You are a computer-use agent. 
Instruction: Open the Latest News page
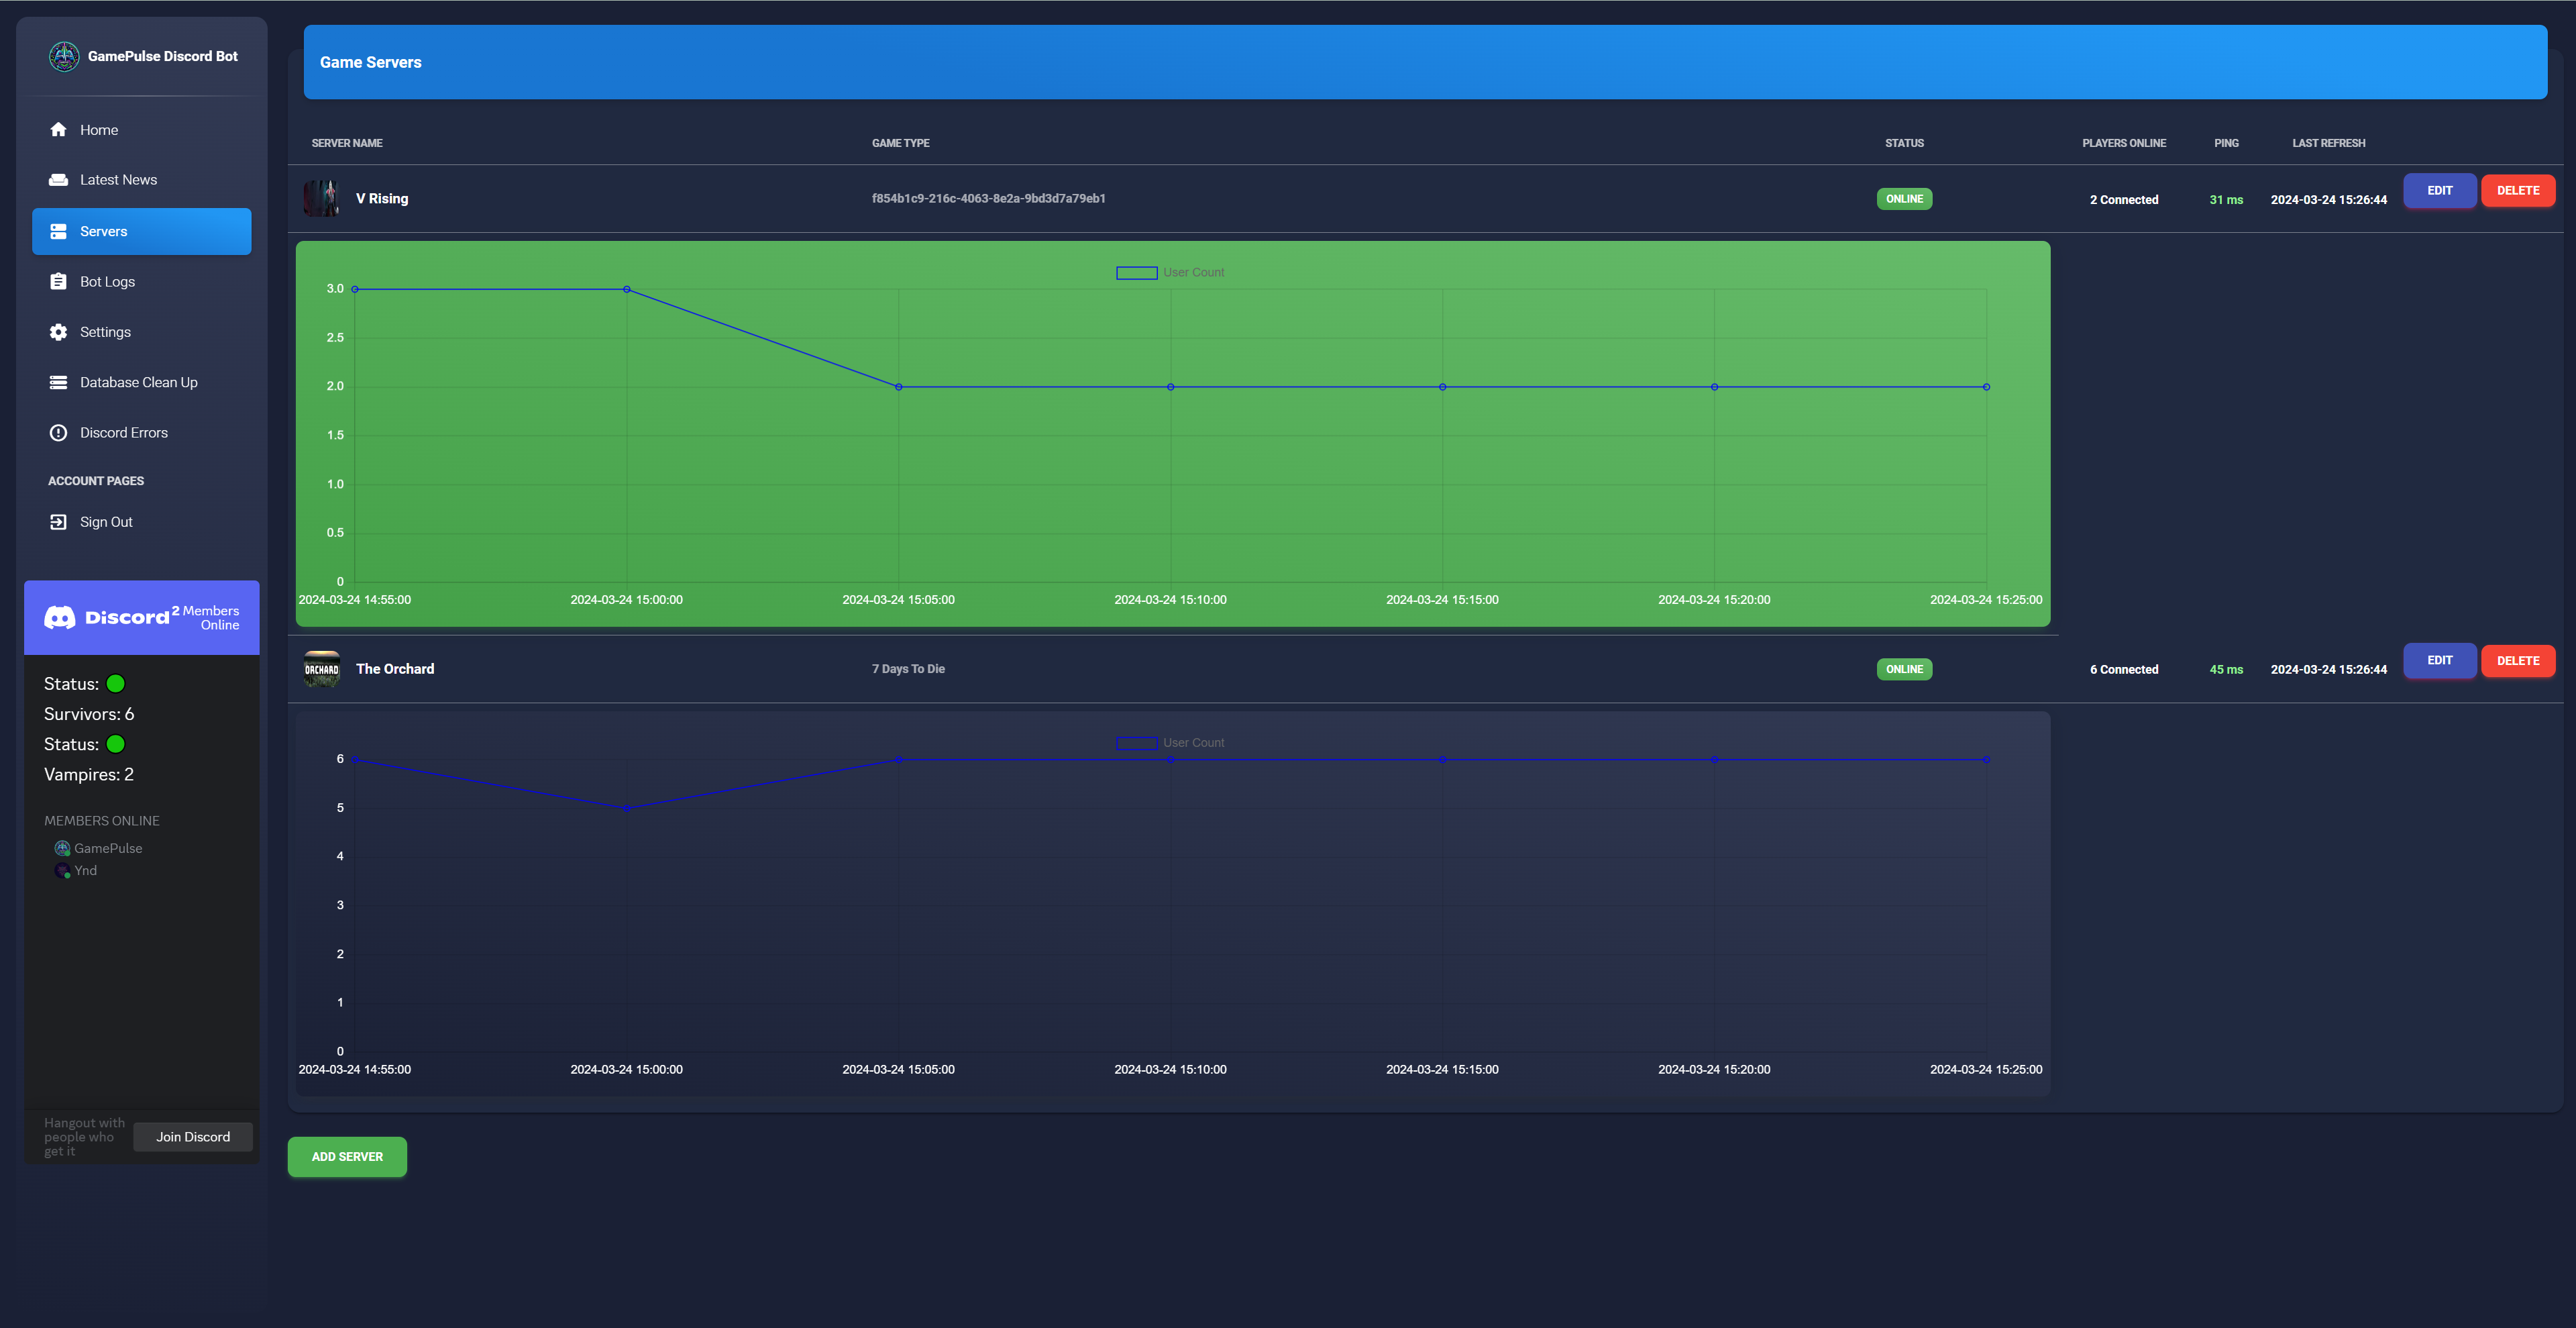click(118, 180)
